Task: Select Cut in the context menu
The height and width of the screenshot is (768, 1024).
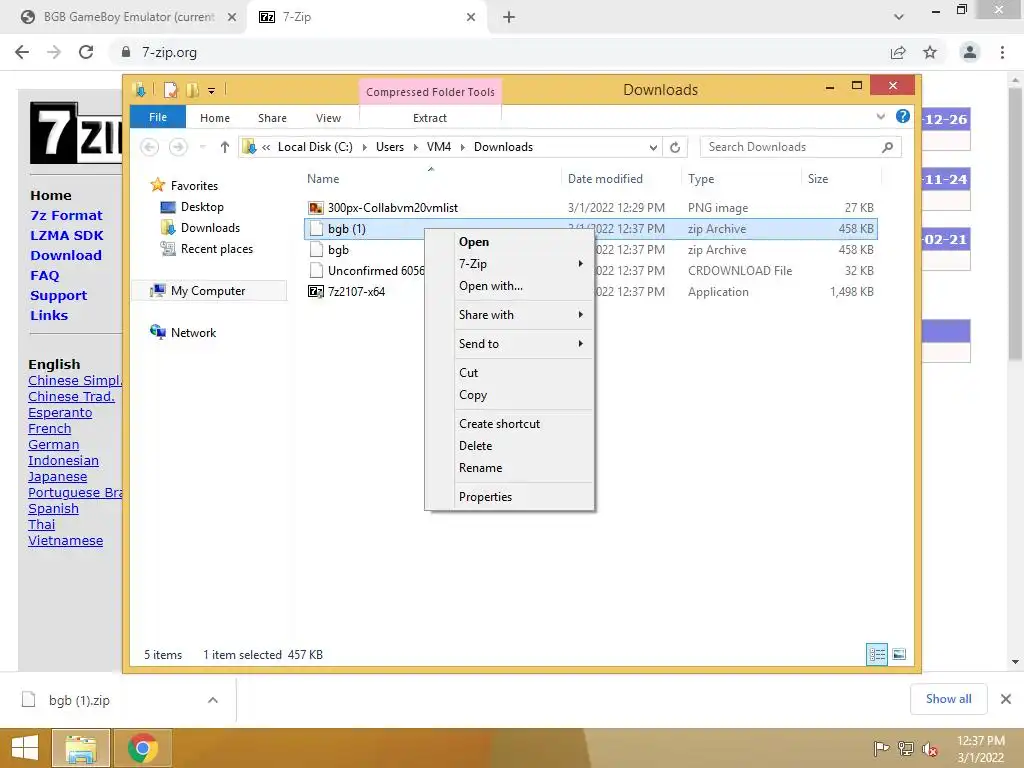Action: (468, 372)
